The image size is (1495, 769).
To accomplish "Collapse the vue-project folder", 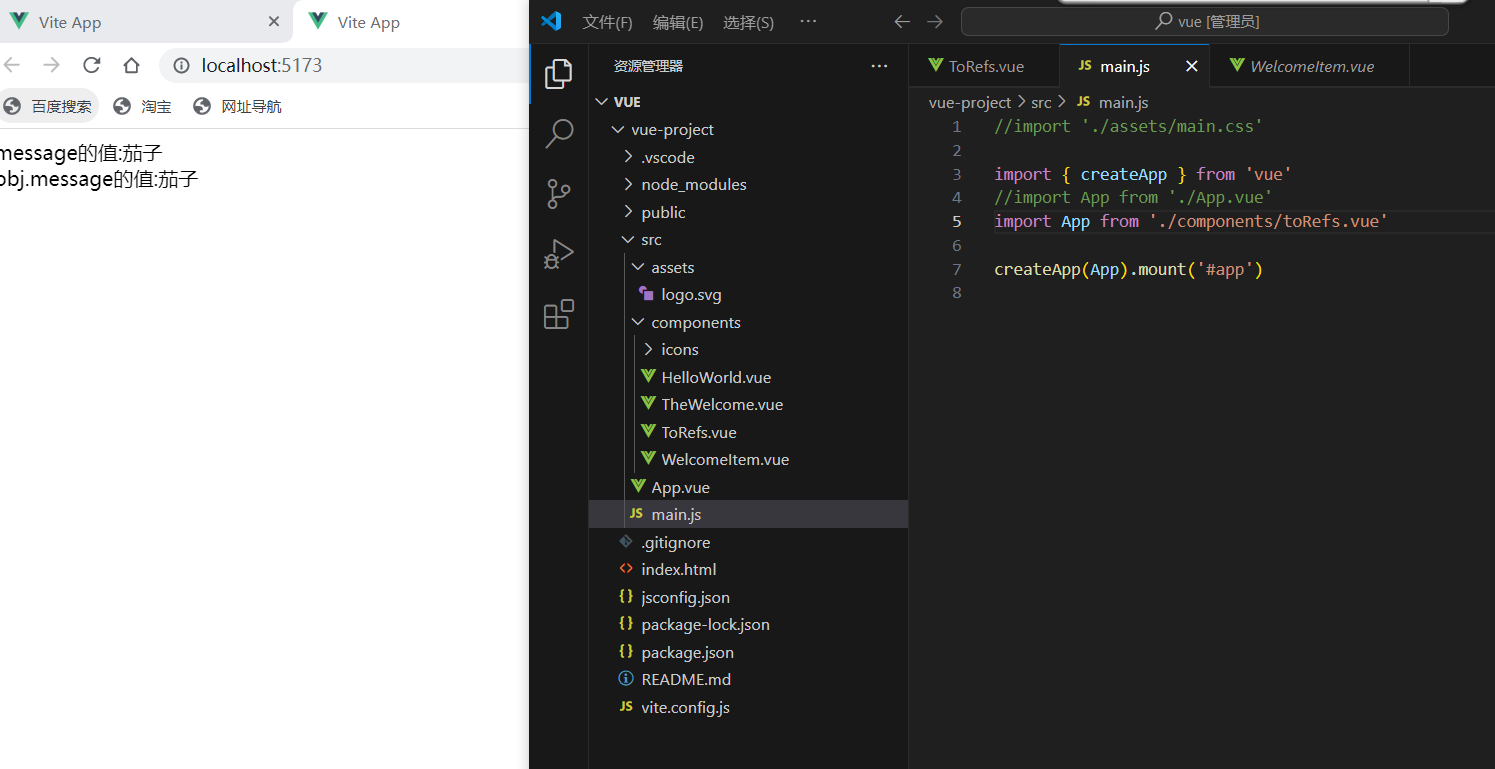I will point(617,130).
